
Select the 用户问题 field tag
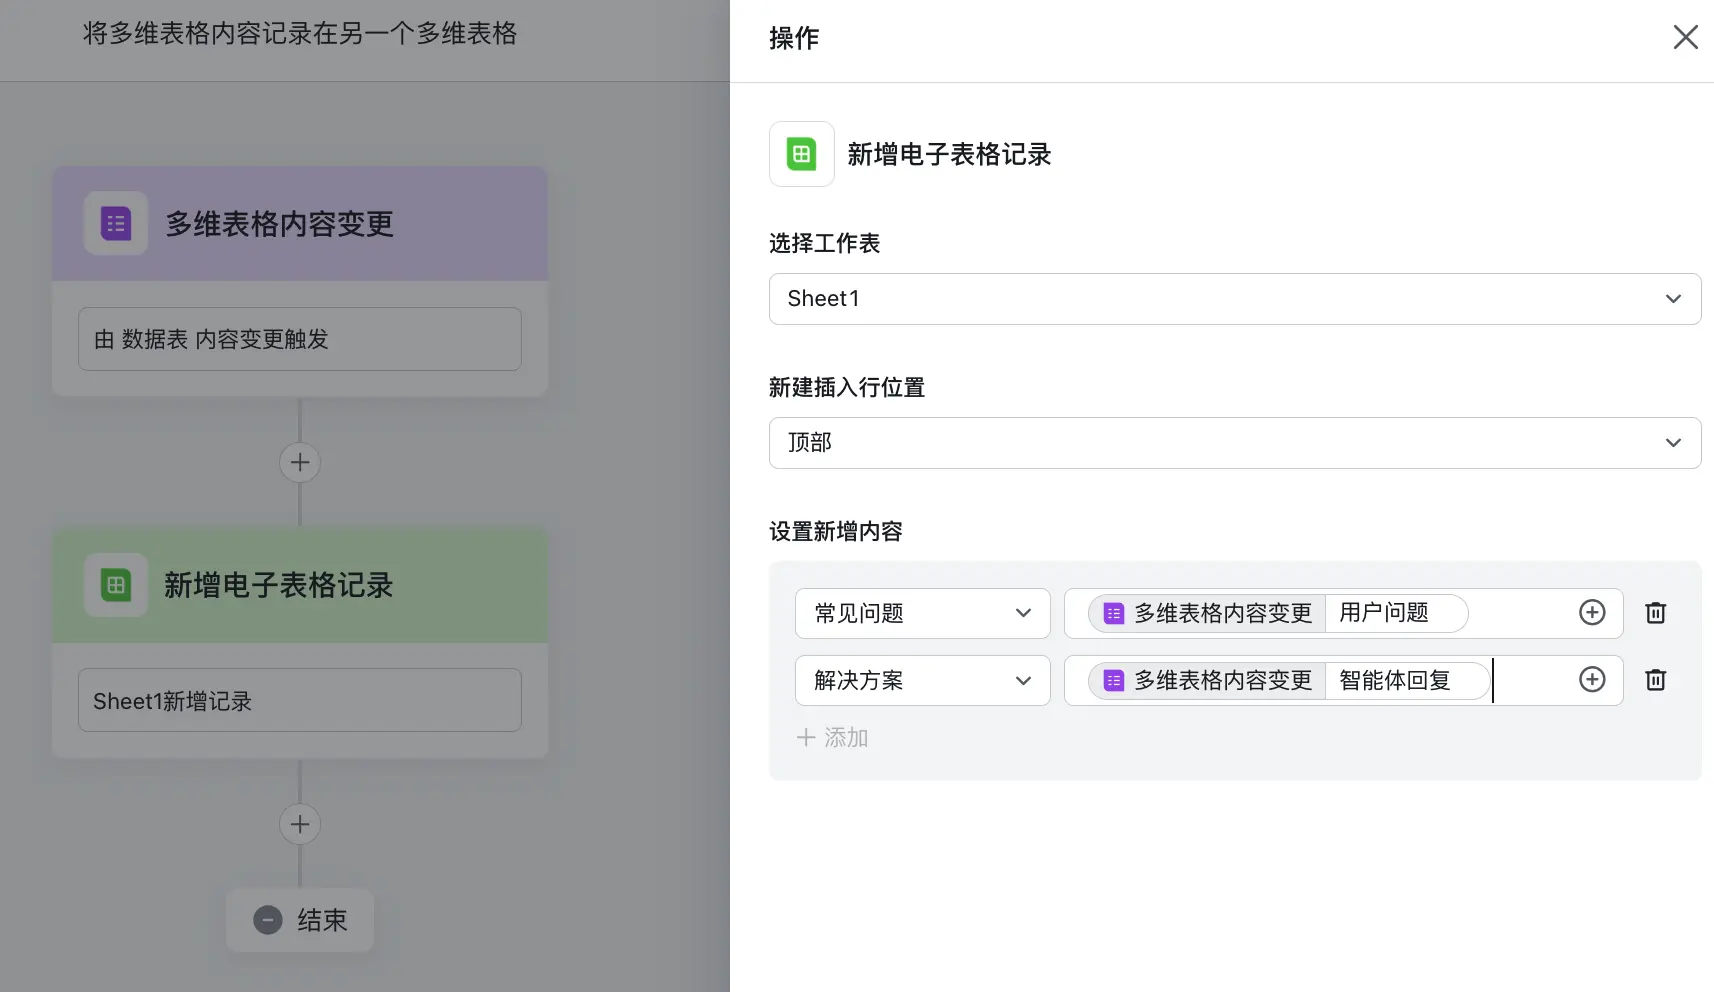tap(1396, 613)
